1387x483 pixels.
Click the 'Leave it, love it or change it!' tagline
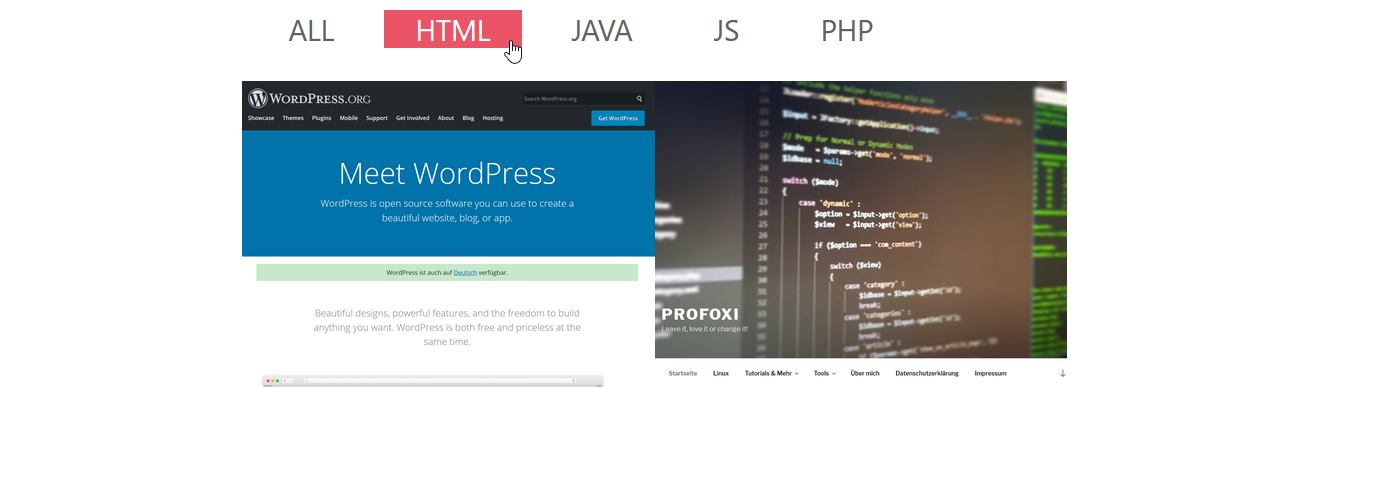(x=704, y=328)
